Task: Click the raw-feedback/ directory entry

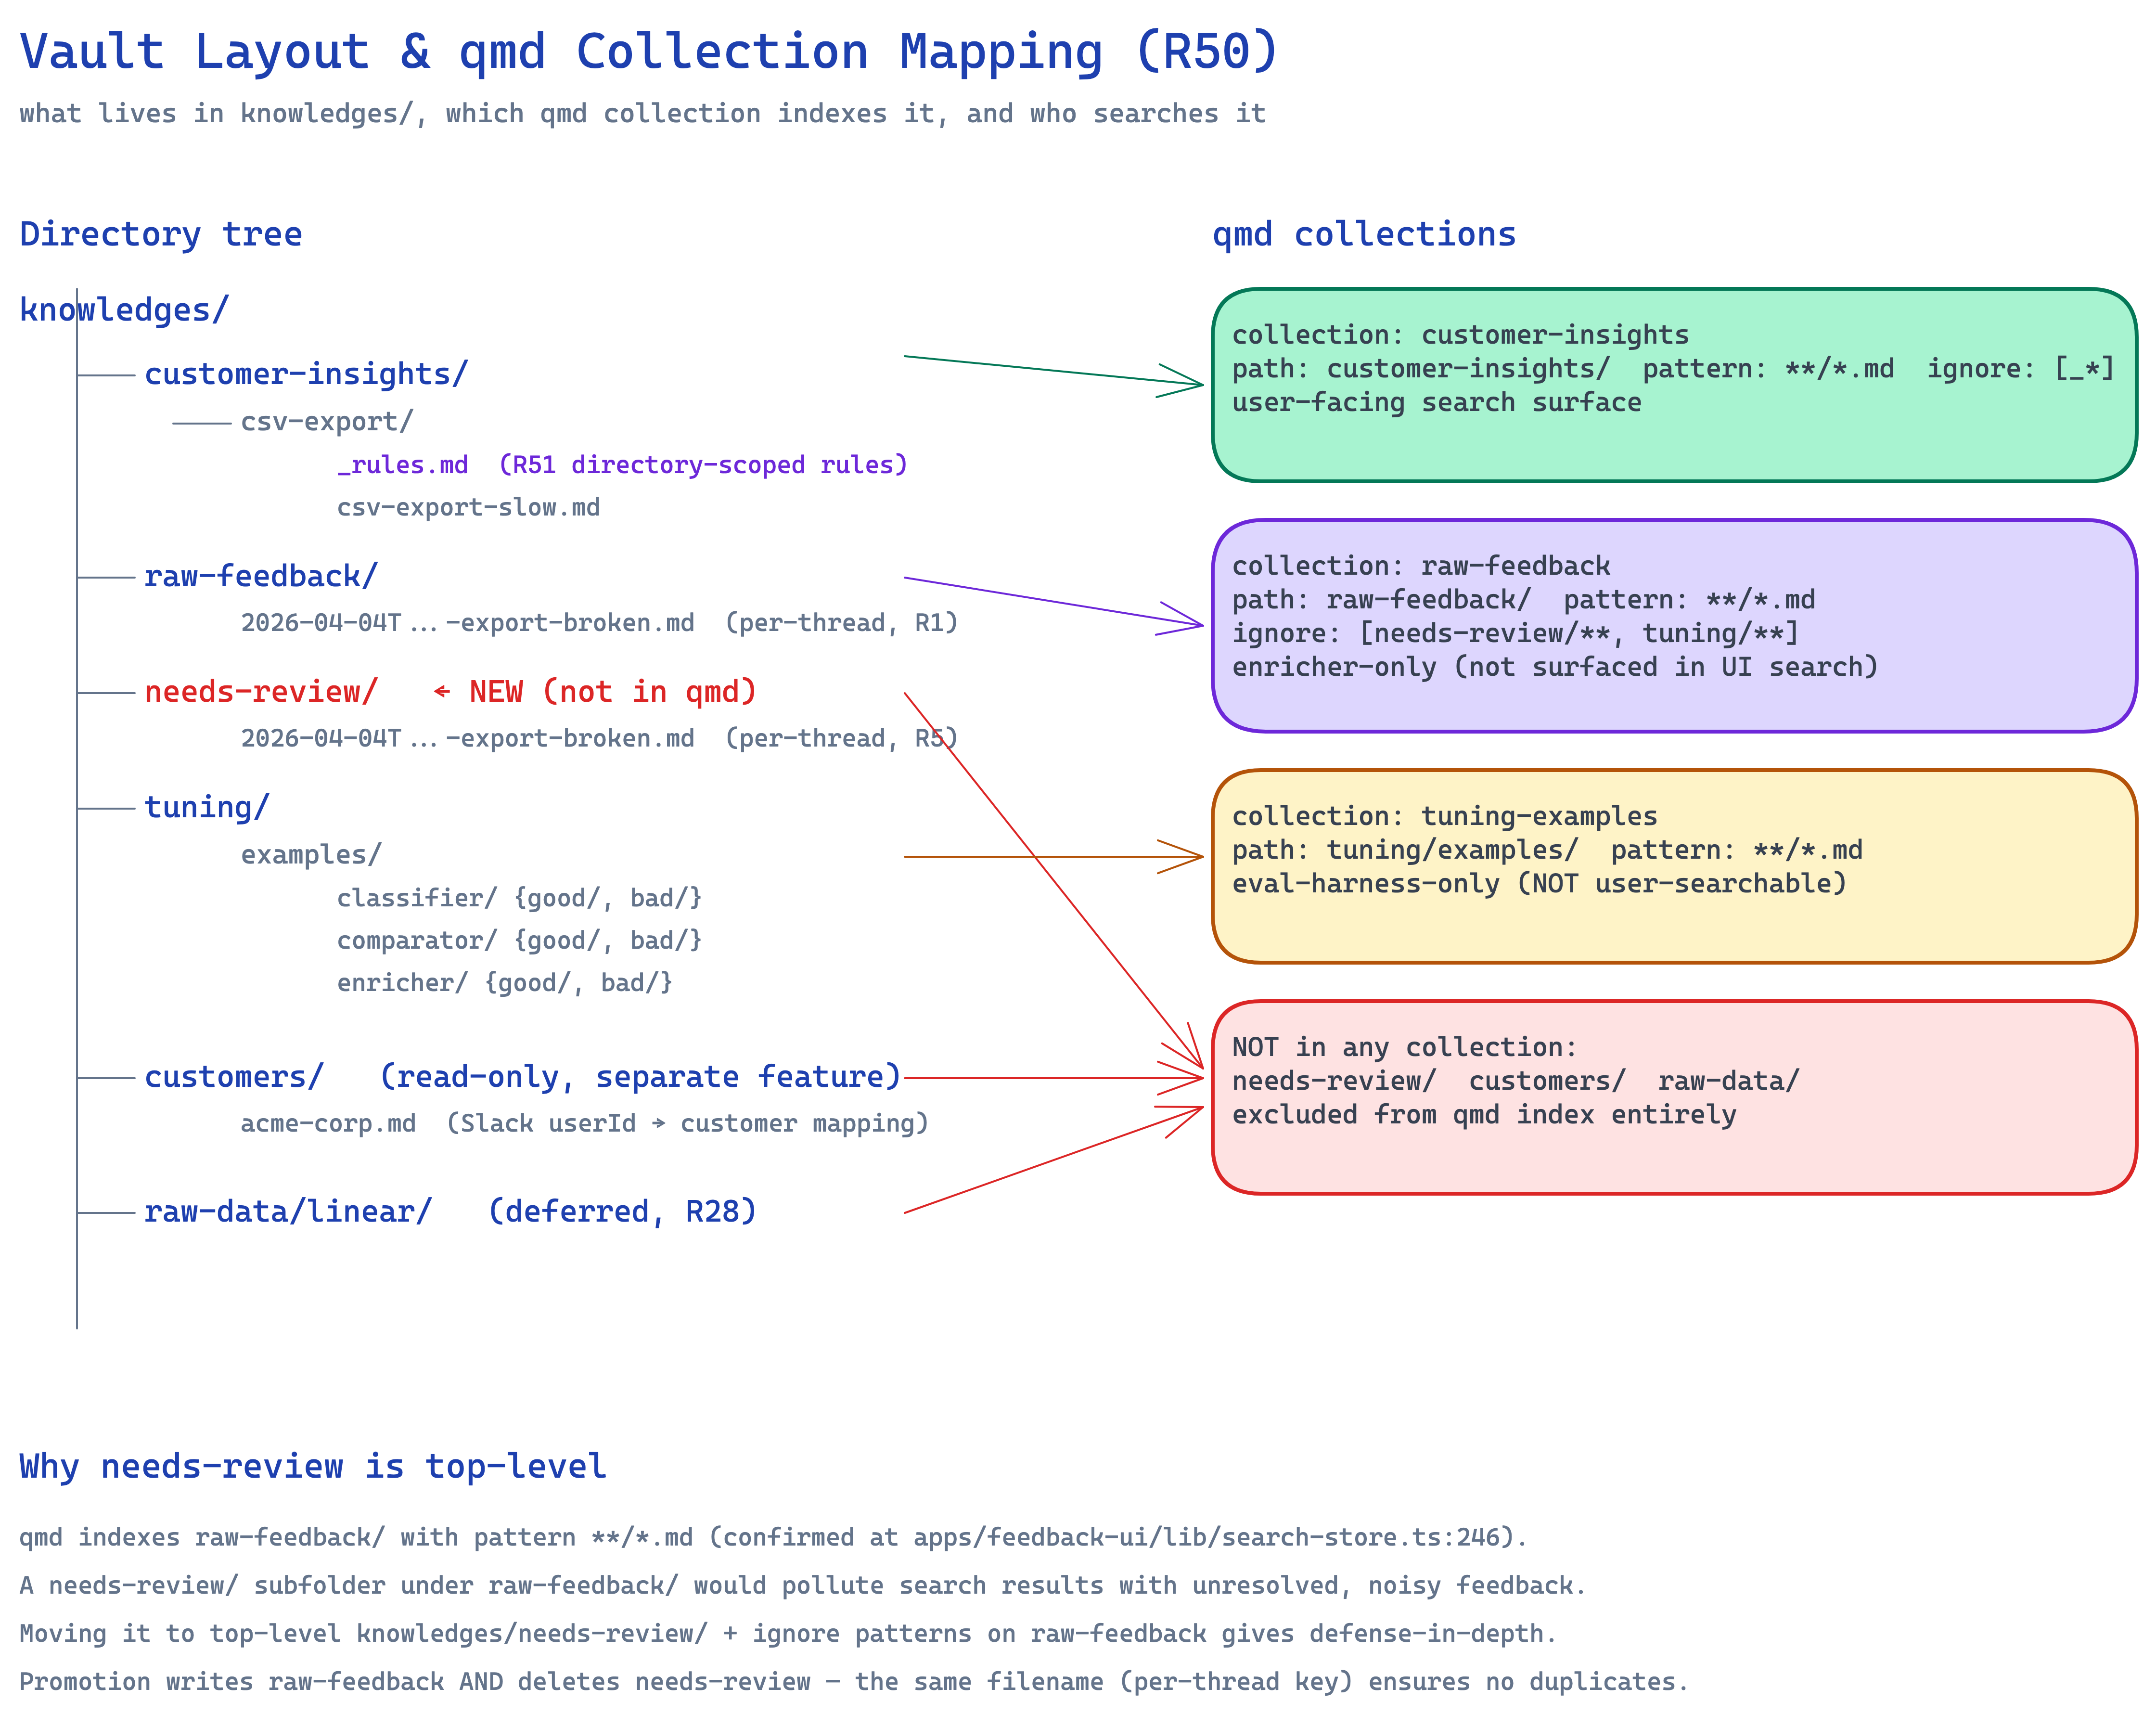Action: tap(261, 577)
